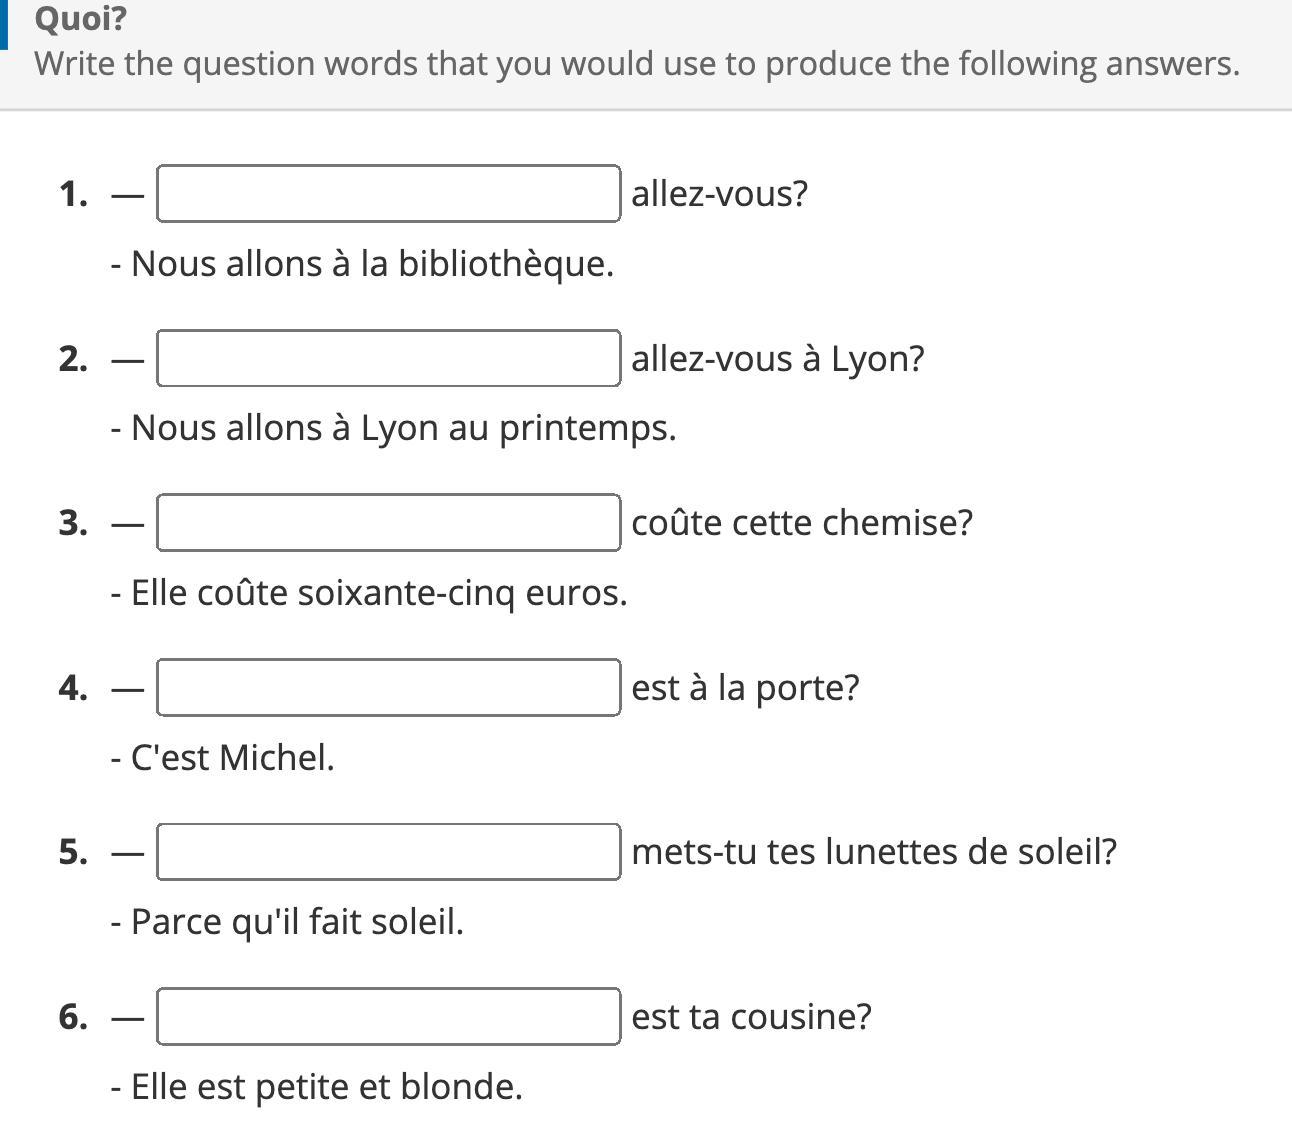Click the blank before "est ta cousine?"
1292x1130 pixels.
[x=388, y=1016]
